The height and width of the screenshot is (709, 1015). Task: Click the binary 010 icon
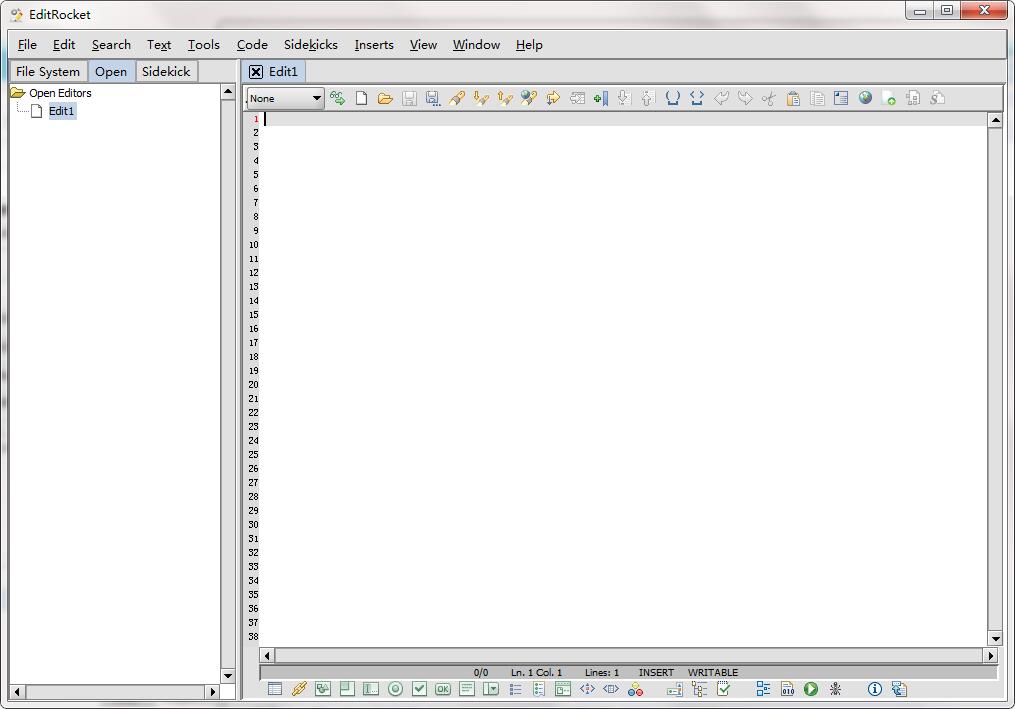pos(787,689)
